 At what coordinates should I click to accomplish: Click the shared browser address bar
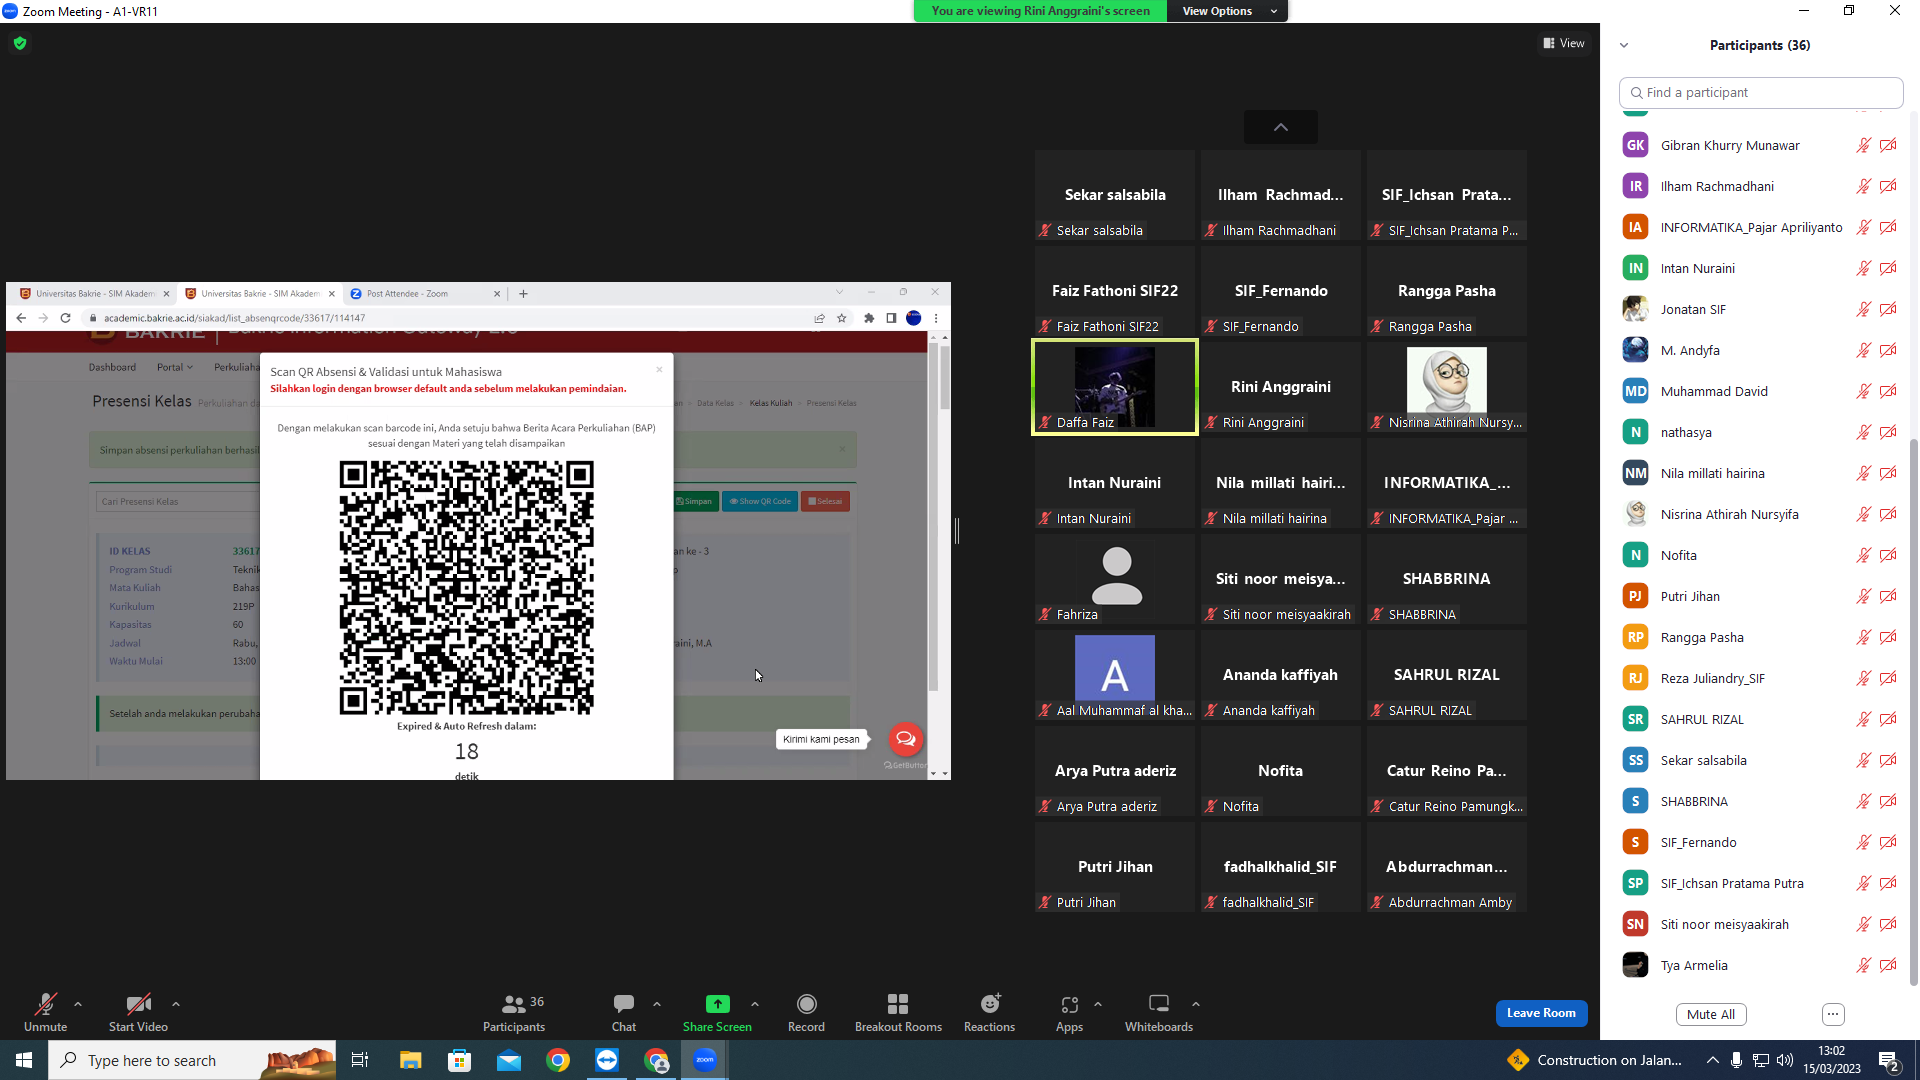(450, 318)
